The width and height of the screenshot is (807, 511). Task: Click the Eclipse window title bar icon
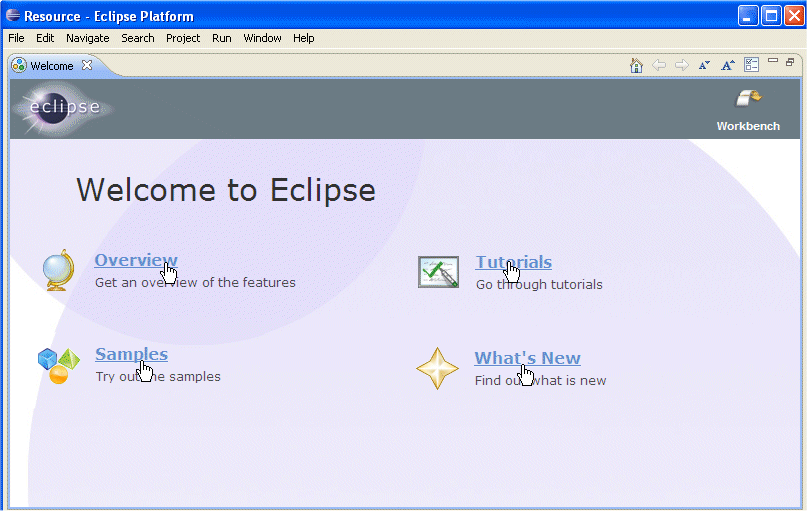(x=13, y=15)
